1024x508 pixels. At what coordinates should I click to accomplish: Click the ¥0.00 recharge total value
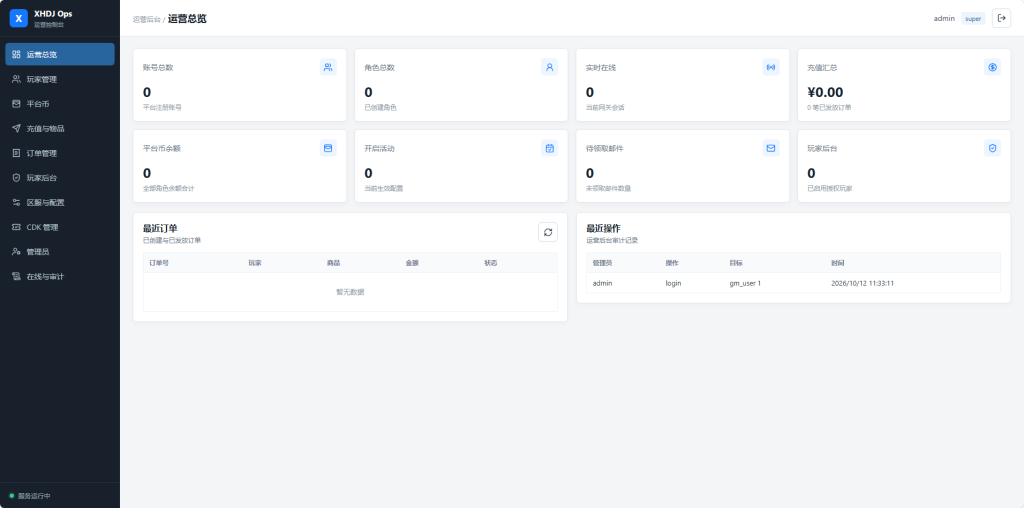click(825, 92)
